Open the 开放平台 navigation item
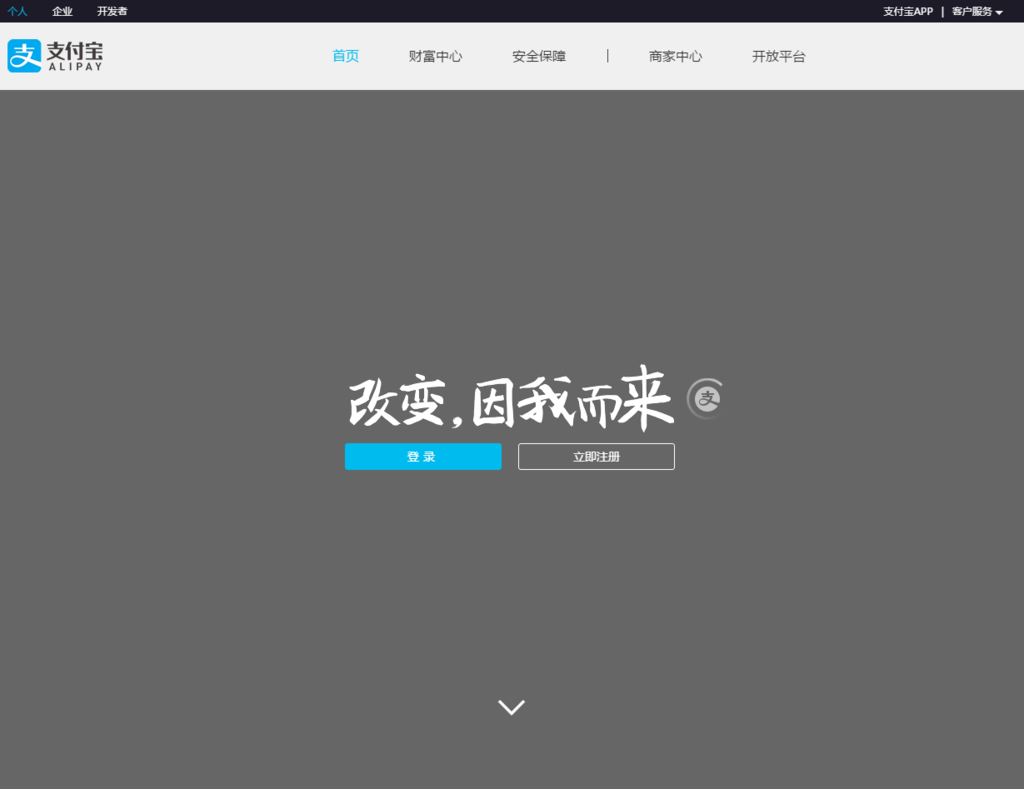1024x789 pixels. pyautogui.click(x=778, y=56)
